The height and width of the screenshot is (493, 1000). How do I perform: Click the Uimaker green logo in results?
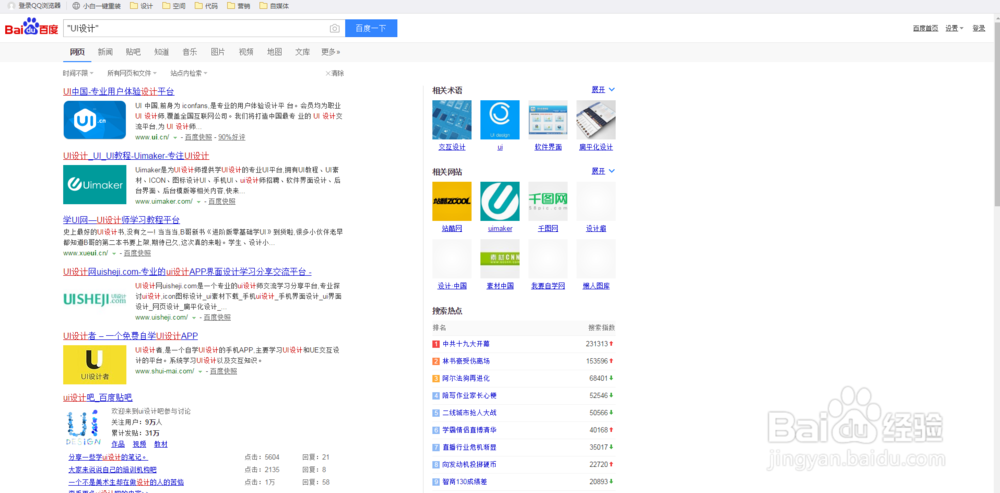(x=94, y=184)
